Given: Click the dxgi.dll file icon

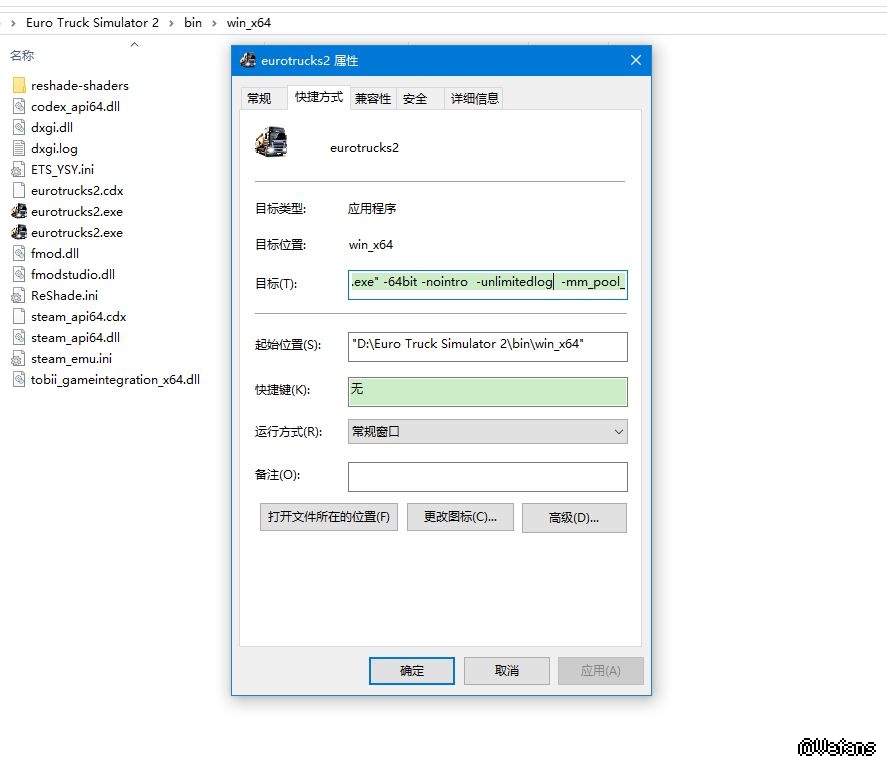Looking at the screenshot, I should [x=19, y=127].
